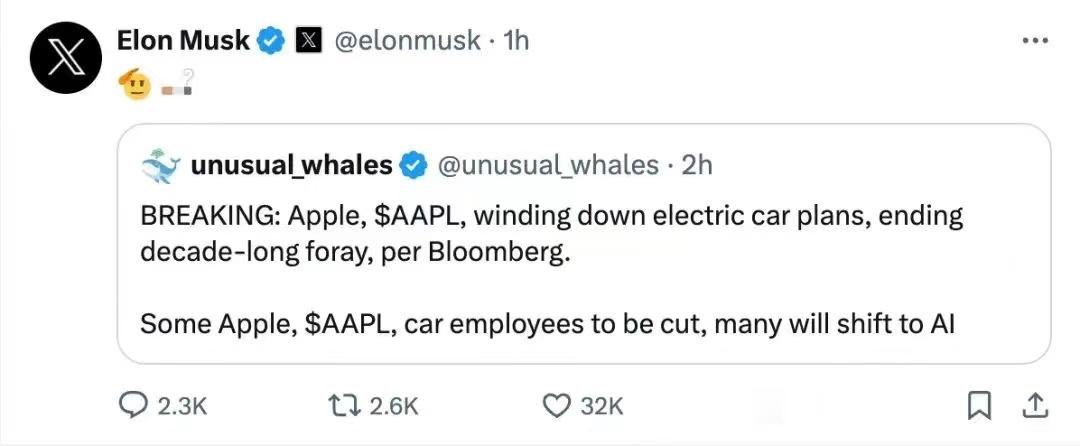This screenshot has width=1080, height=446.
Task: Open the unusual_whales whale avatar
Action: point(160,165)
